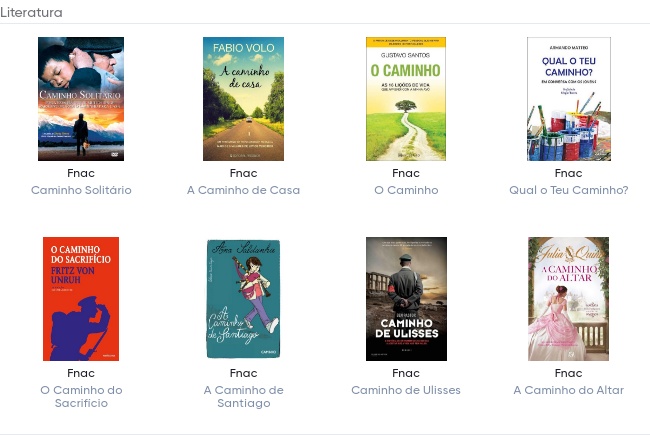Screen dimensions: 650x435
Task: Click Fnac label under Caminho de Ulisses
Action: click(x=406, y=373)
